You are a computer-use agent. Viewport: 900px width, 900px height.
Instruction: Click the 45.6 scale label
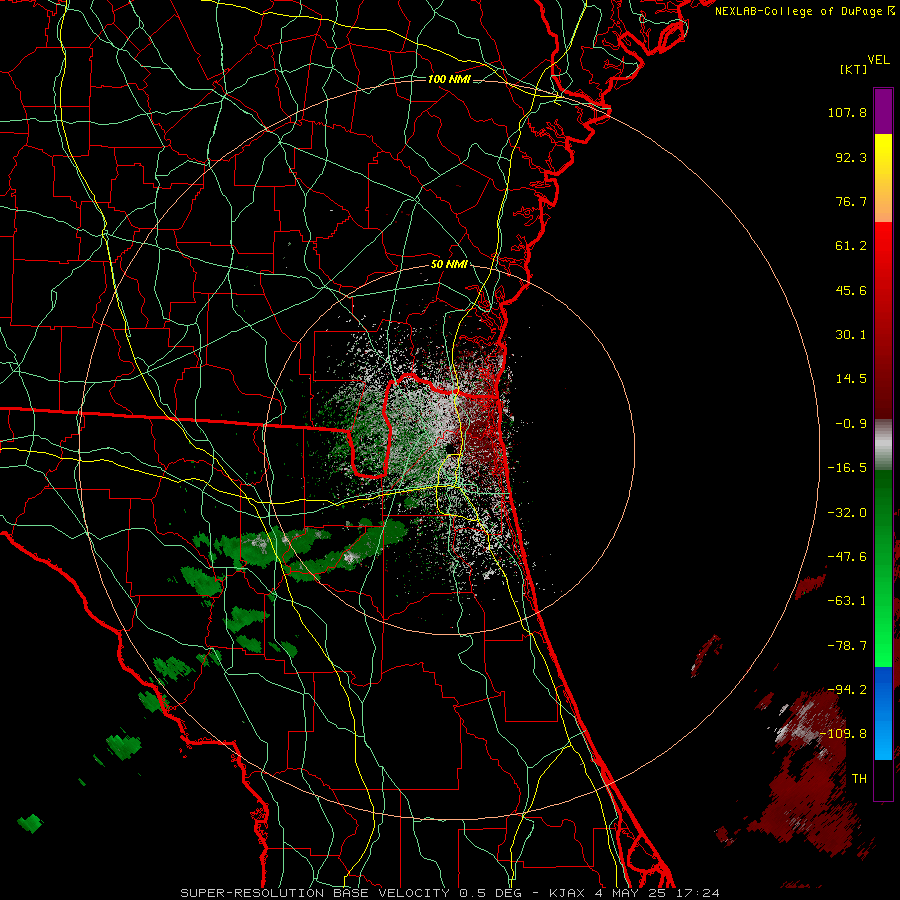click(x=851, y=290)
